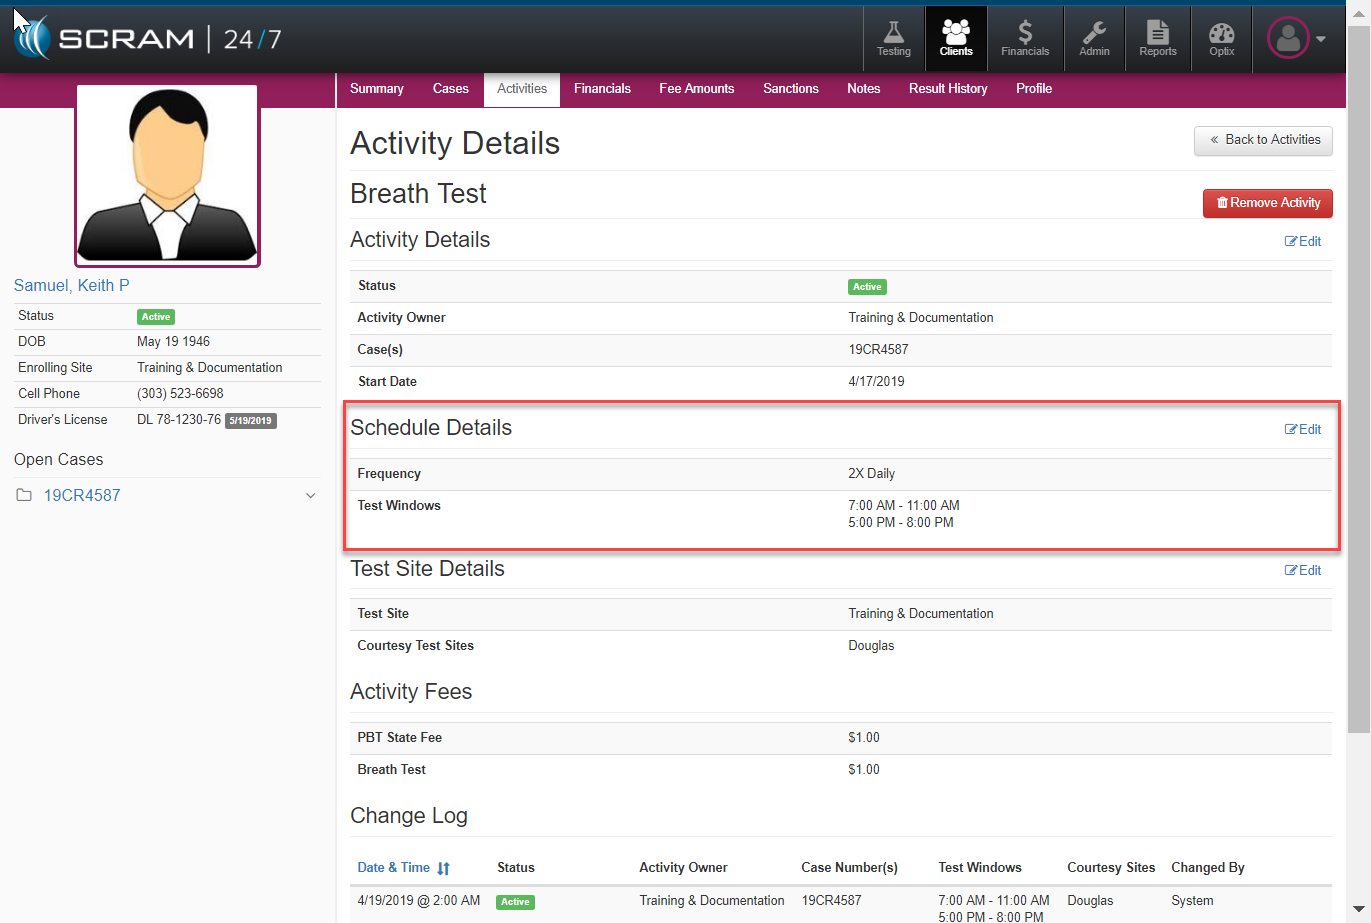Image resolution: width=1371 pixels, height=923 pixels.
Task: Edit the Schedule Details section
Action: click(1303, 429)
